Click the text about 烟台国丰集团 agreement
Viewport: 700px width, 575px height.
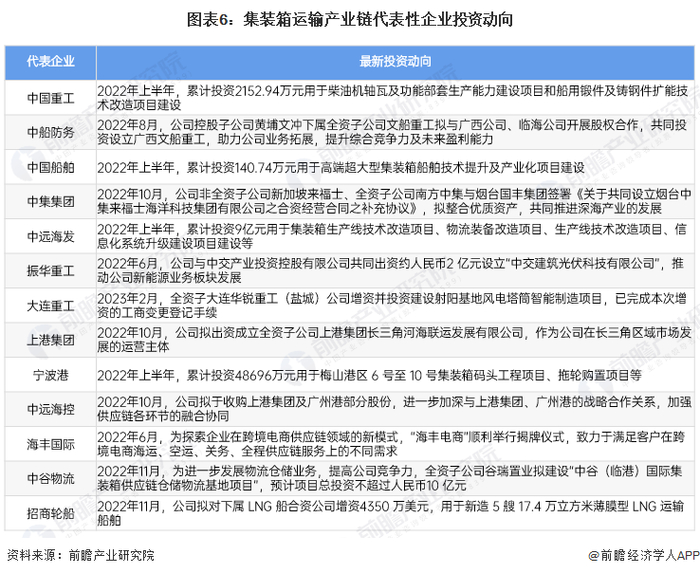(x=394, y=201)
